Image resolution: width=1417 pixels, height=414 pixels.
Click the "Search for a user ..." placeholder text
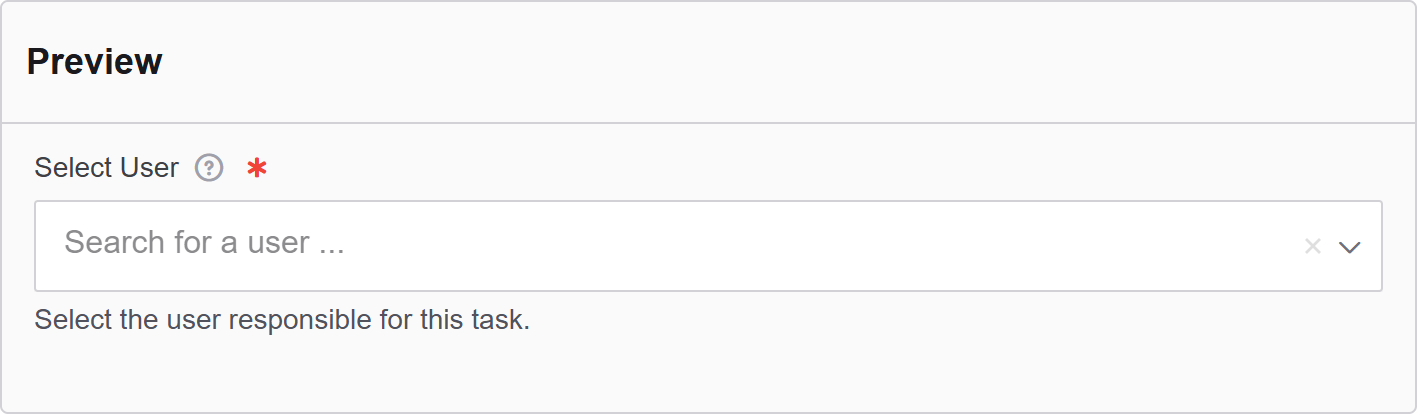(204, 243)
